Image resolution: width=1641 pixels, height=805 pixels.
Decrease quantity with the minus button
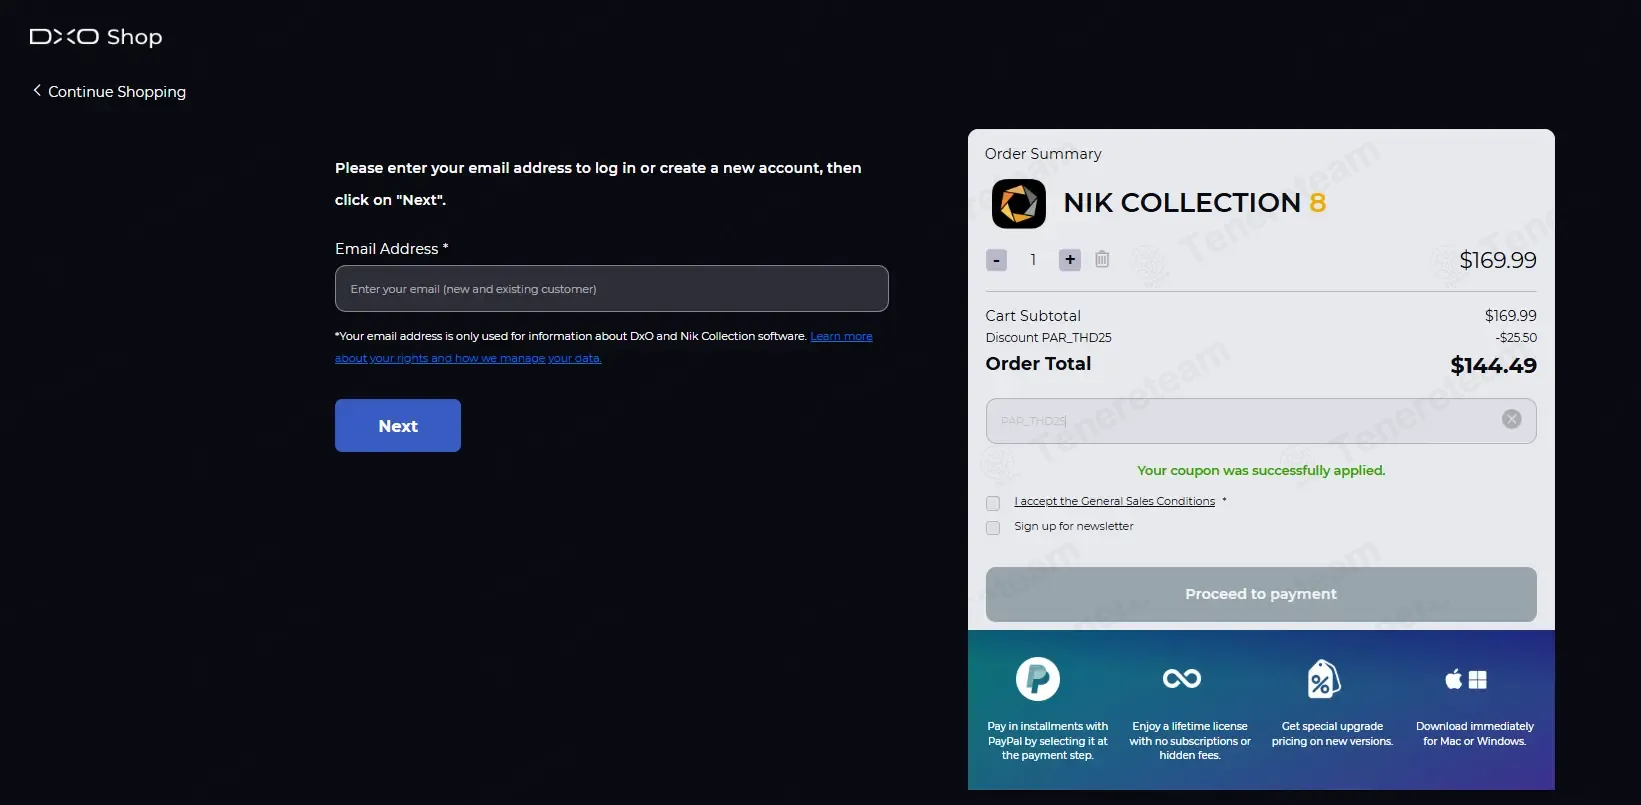(996, 260)
